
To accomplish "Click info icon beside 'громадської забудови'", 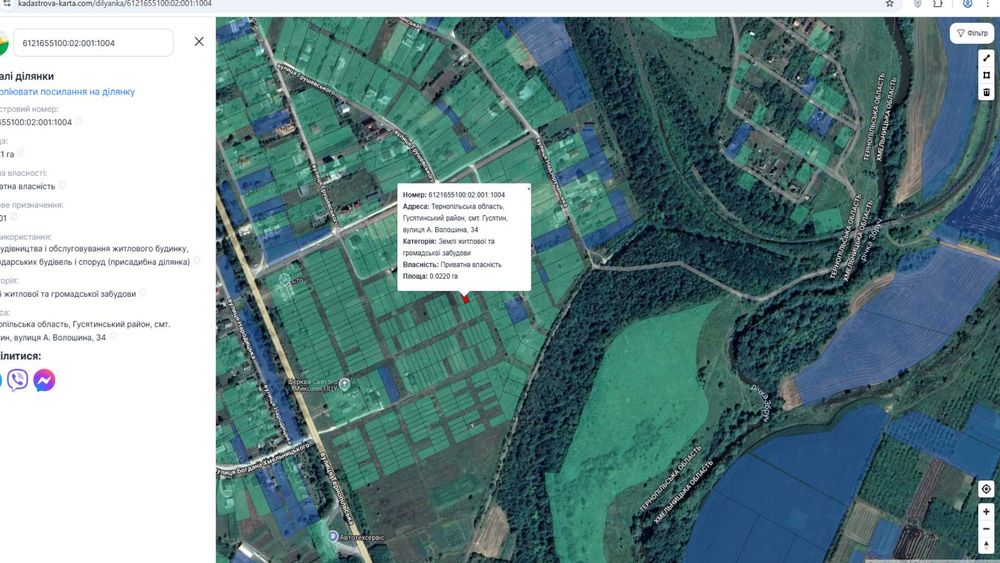I will (143, 293).
